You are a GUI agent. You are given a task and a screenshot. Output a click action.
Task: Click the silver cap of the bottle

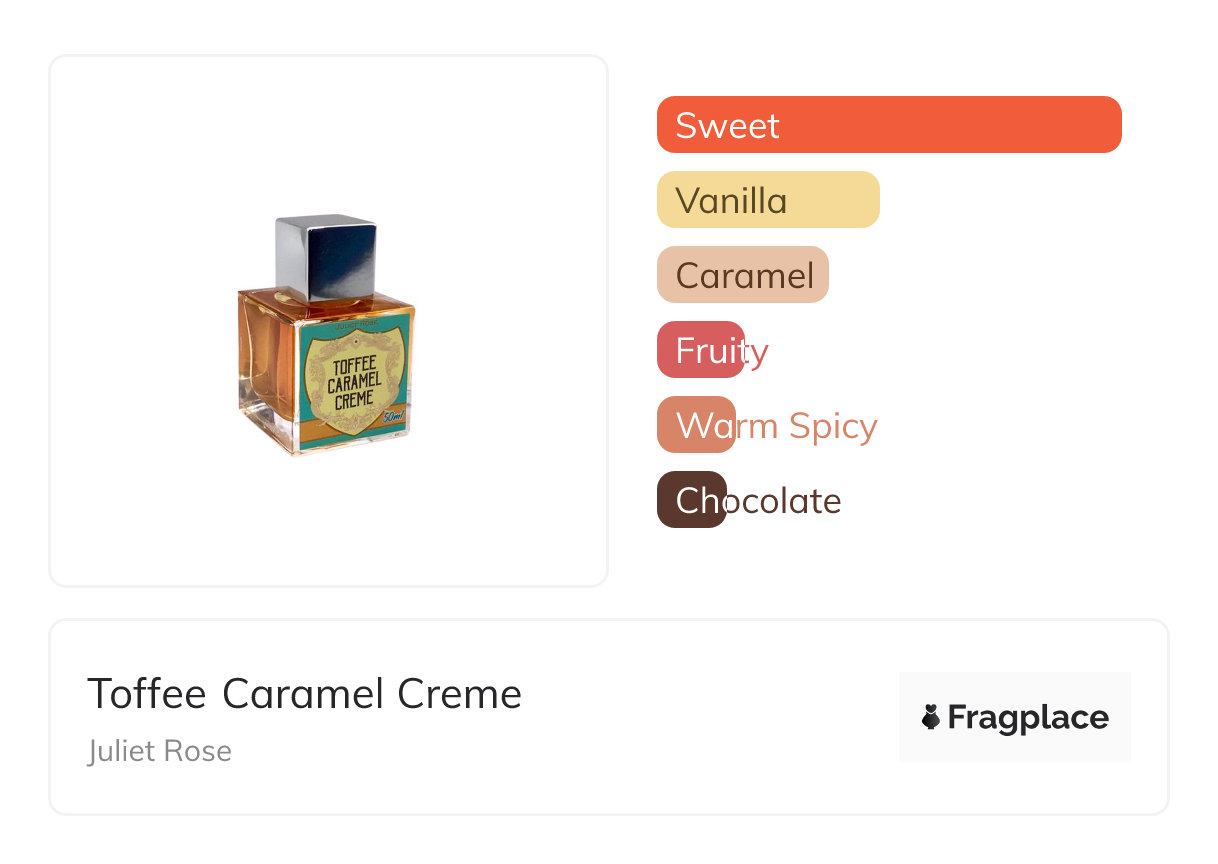[325, 257]
